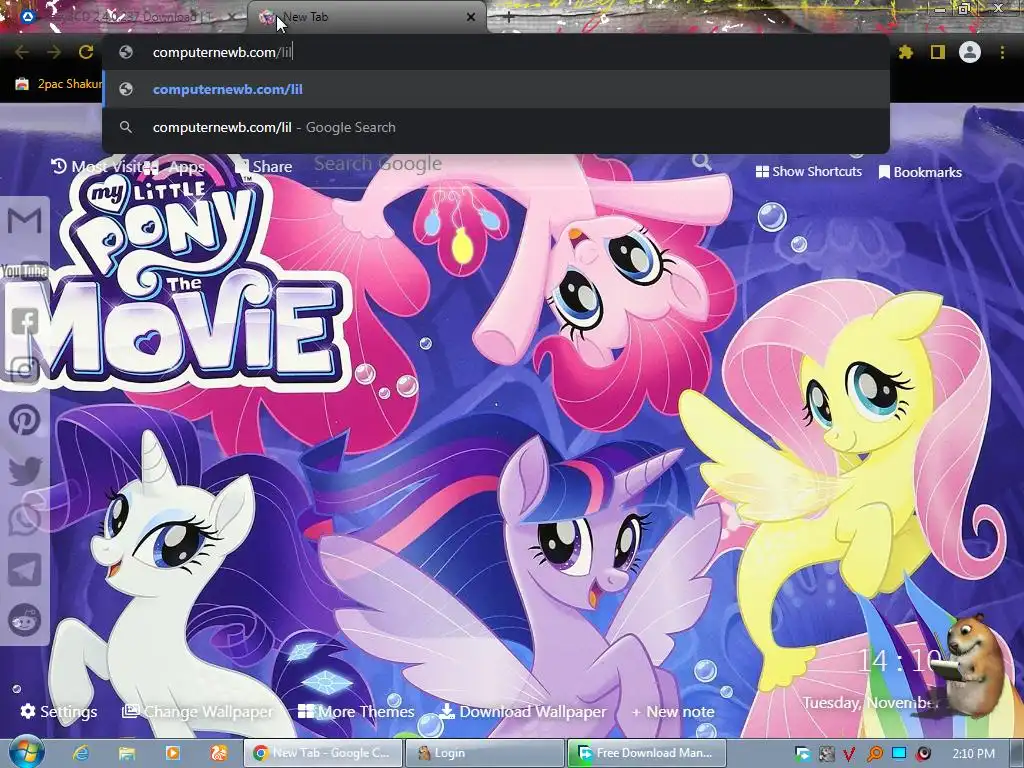Open Facebook shortcut in the sidebar
The width and height of the screenshot is (1024, 768).
(25, 321)
